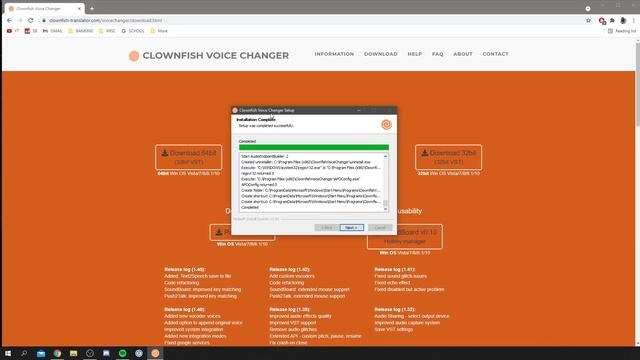Image resolution: width=640 pixels, height=360 pixels.
Task: Click the Clownfish Voice Changer site title
Action: pyautogui.click(x=216, y=56)
